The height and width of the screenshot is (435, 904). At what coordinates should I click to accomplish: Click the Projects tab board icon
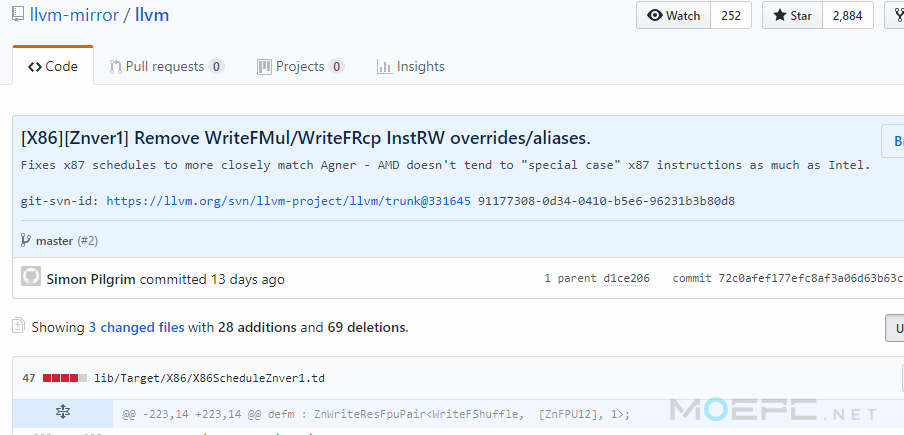(x=264, y=67)
